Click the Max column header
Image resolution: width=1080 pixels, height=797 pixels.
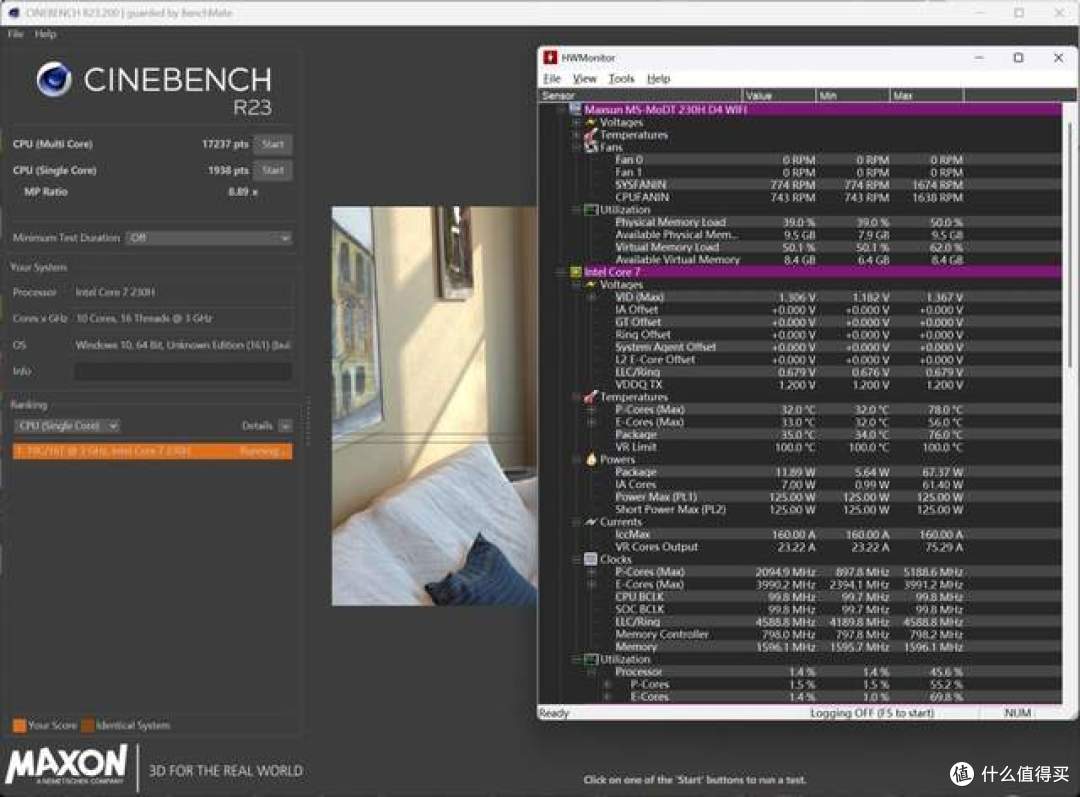pyautogui.click(x=926, y=95)
